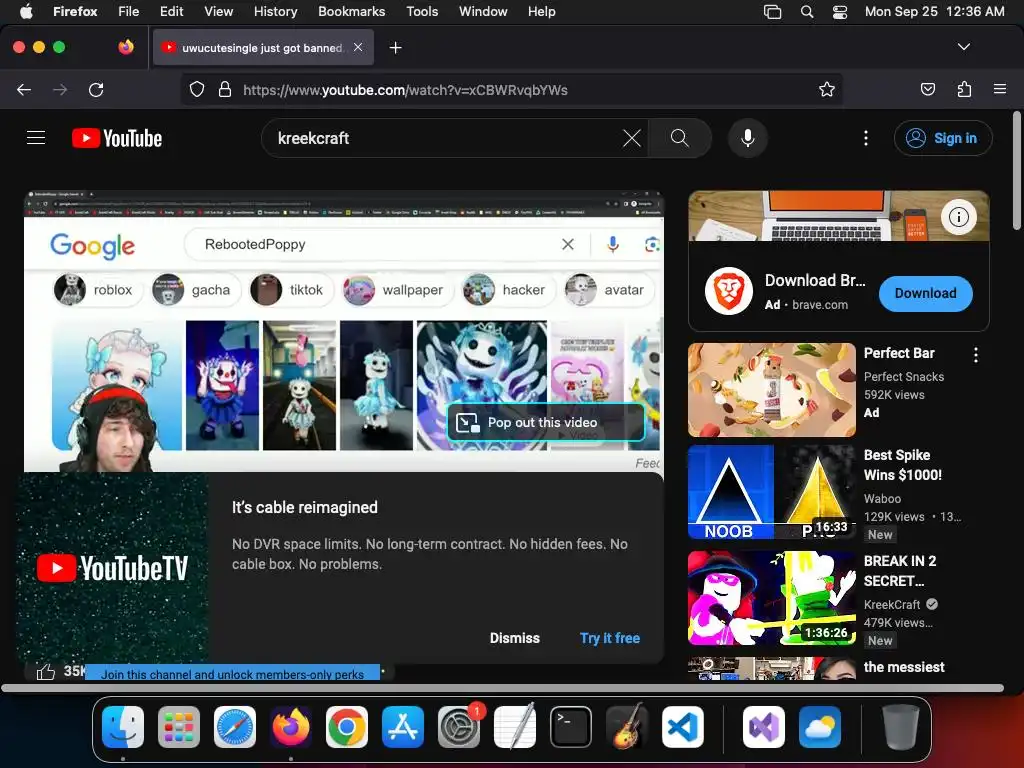Image resolution: width=1024 pixels, height=768 pixels.
Task: Click the messiest video title
Action: click(x=904, y=667)
